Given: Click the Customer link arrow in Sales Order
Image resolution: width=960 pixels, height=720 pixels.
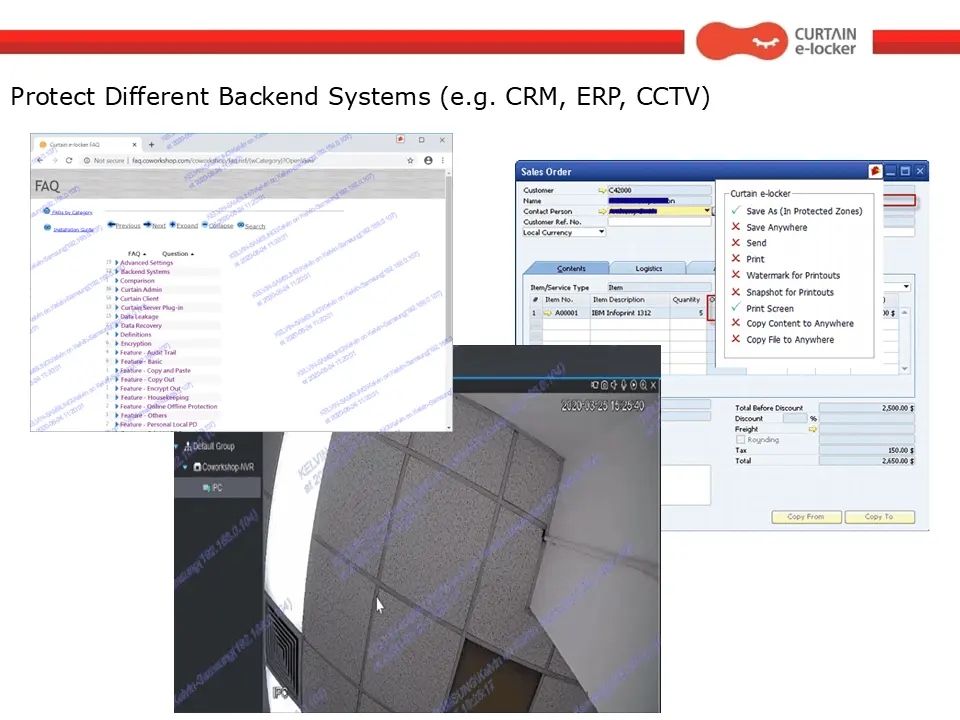Looking at the screenshot, I should point(602,190).
